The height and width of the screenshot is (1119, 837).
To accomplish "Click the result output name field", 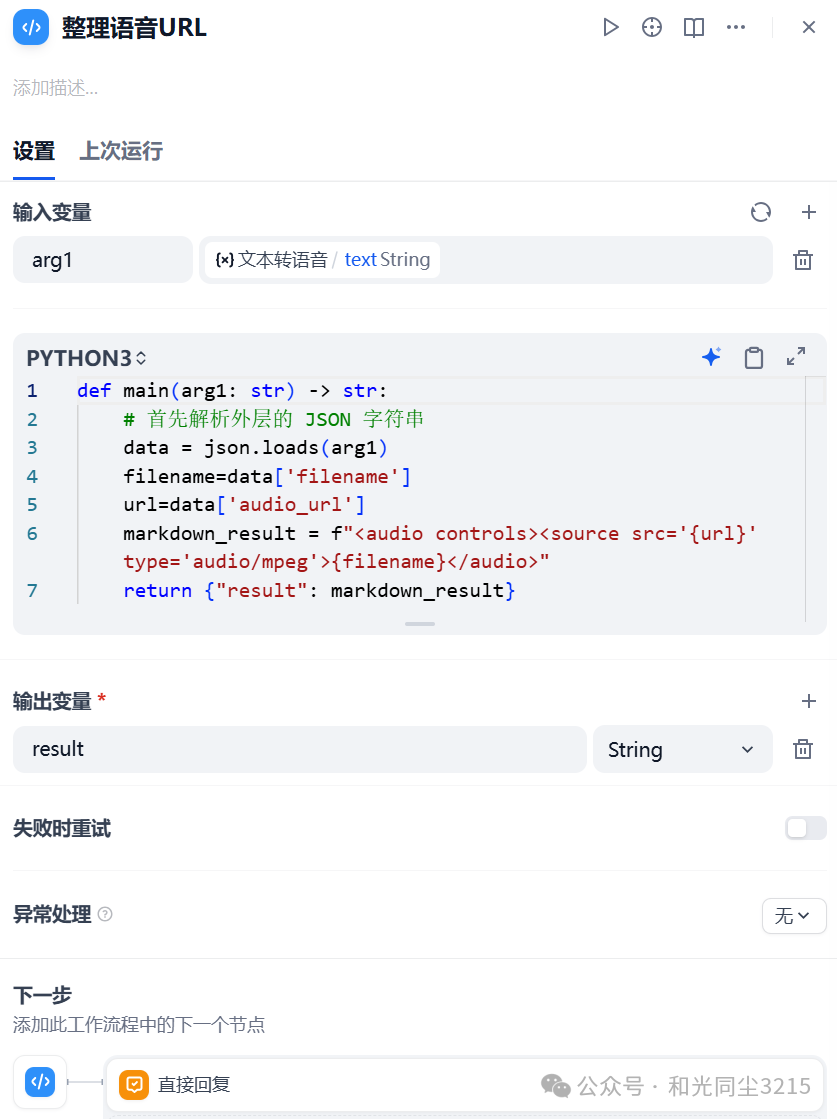I will pyautogui.click(x=300, y=749).
